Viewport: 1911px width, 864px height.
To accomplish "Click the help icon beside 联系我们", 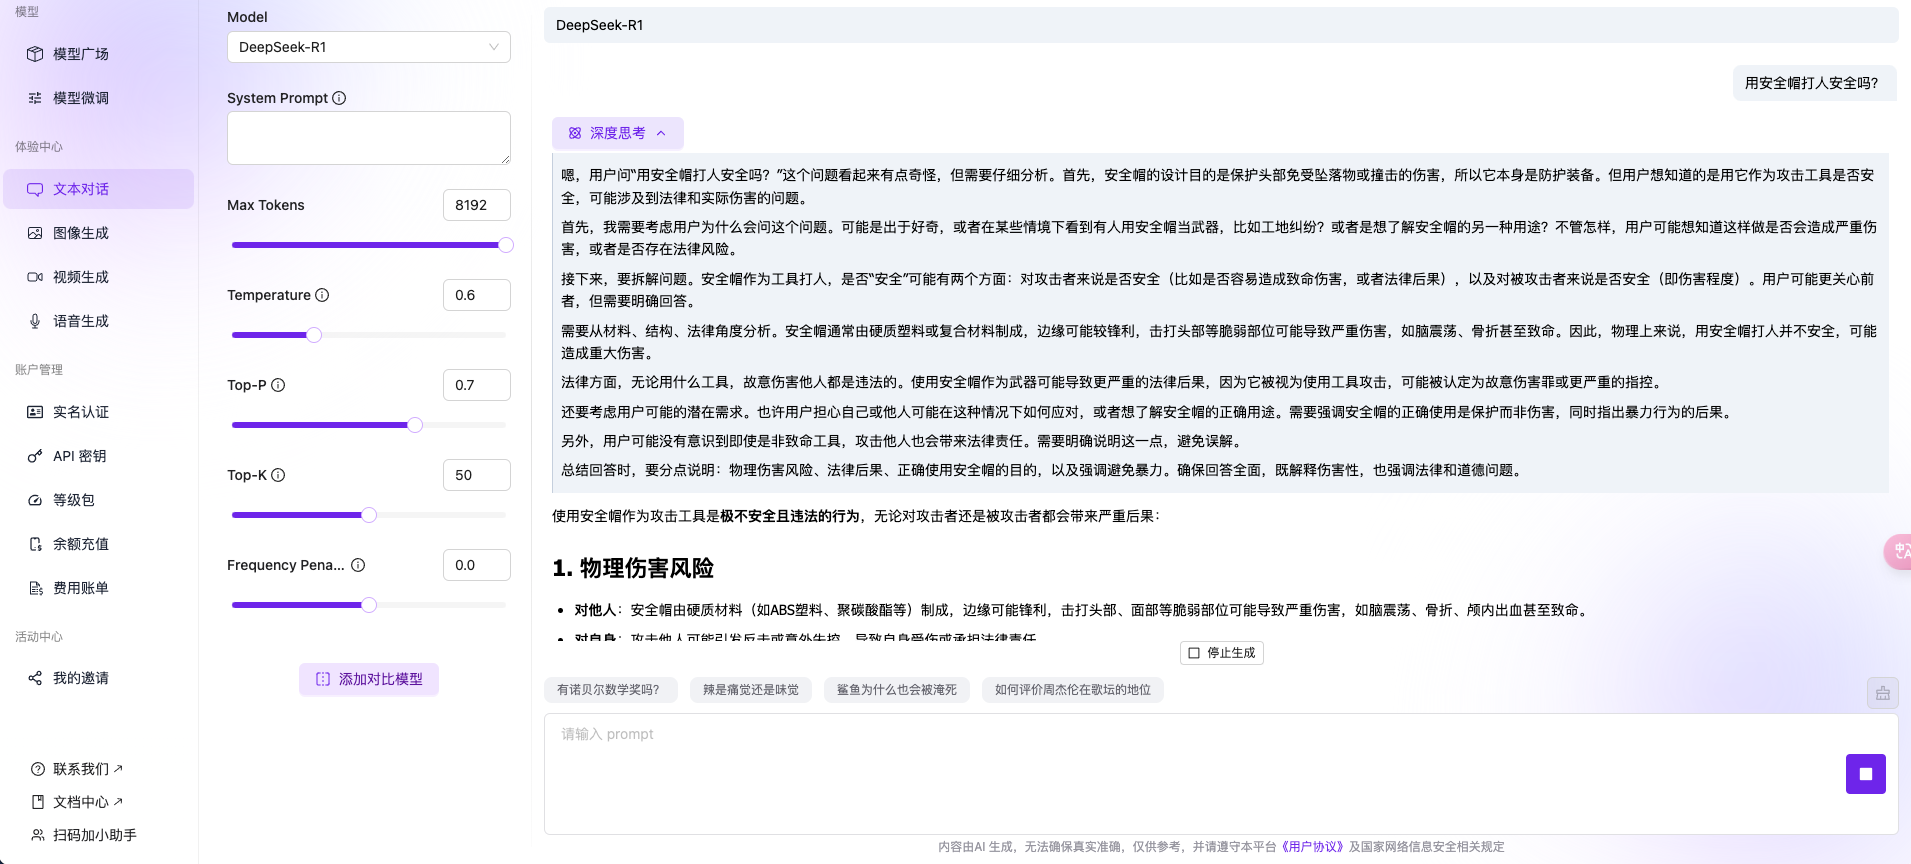I will click(38, 769).
